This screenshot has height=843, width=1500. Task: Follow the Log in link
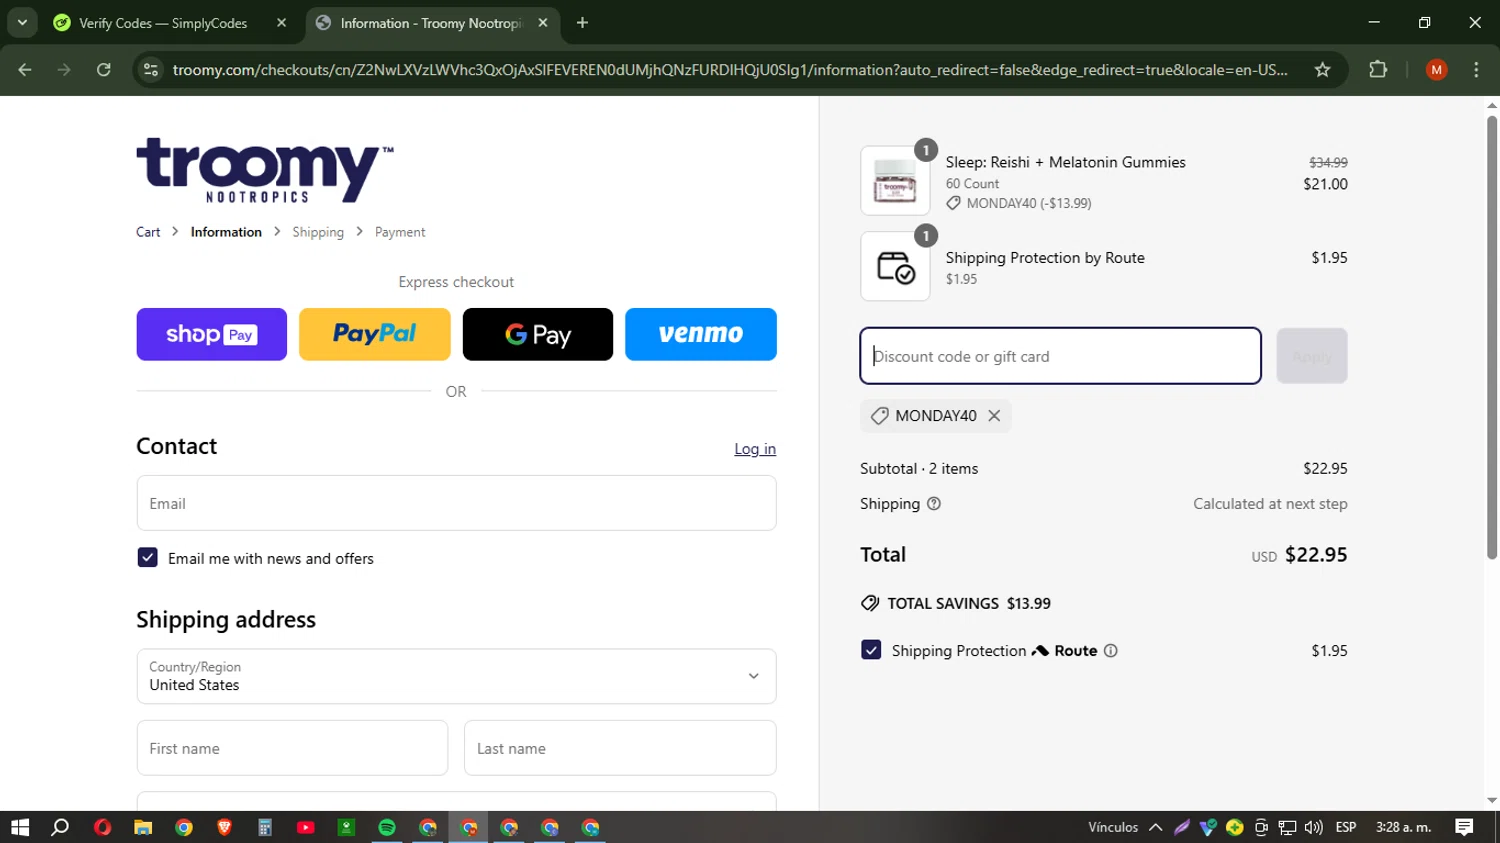coord(755,449)
